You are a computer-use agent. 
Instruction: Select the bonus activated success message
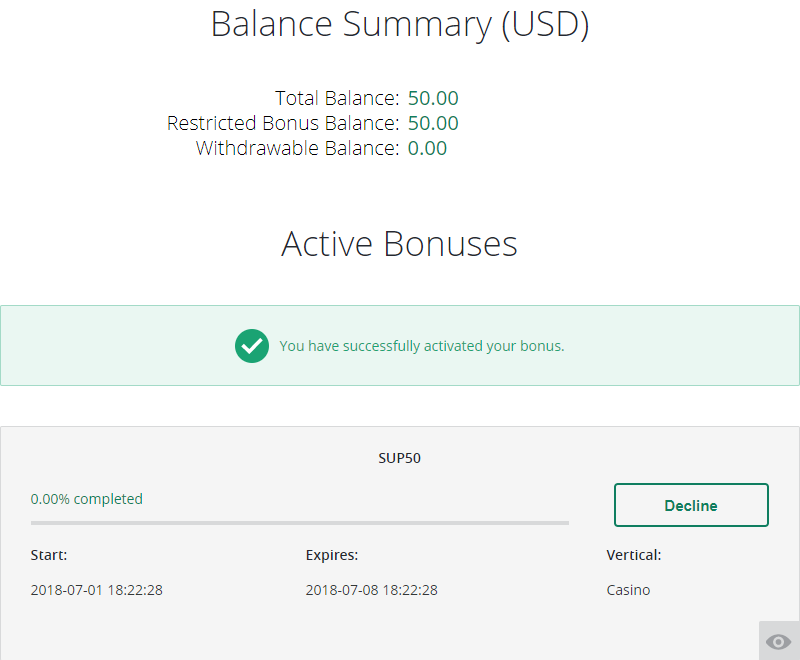(421, 346)
